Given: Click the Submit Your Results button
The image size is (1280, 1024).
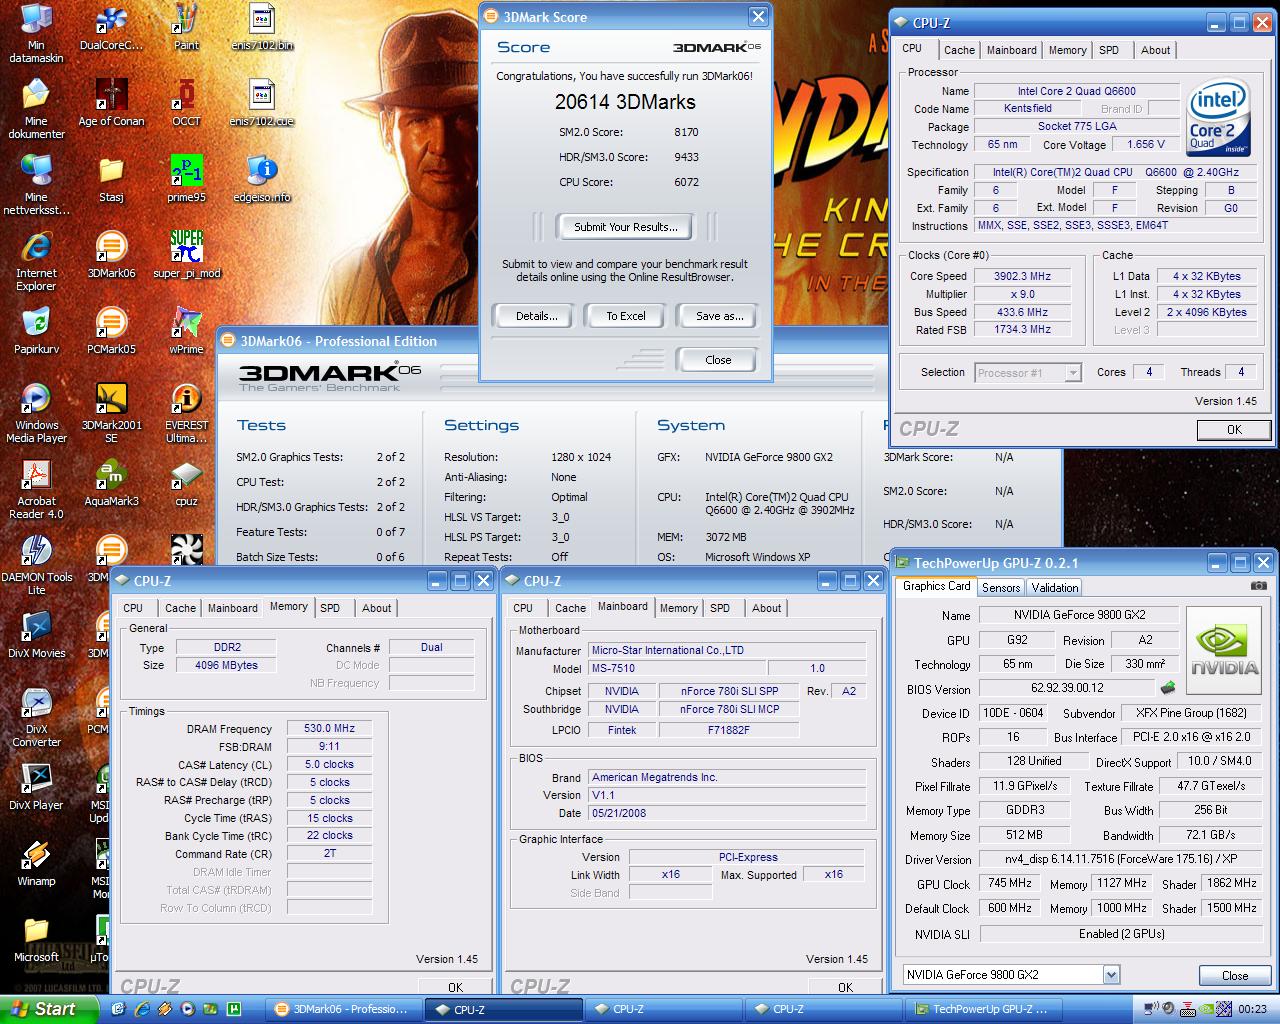Looking at the screenshot, I should coord(626,227).
